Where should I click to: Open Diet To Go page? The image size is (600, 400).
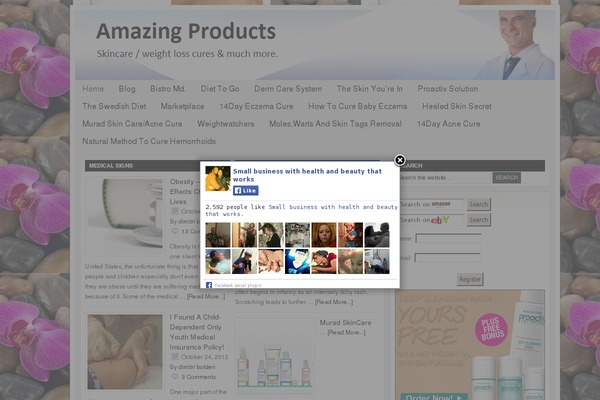click(x=220, y=89)
